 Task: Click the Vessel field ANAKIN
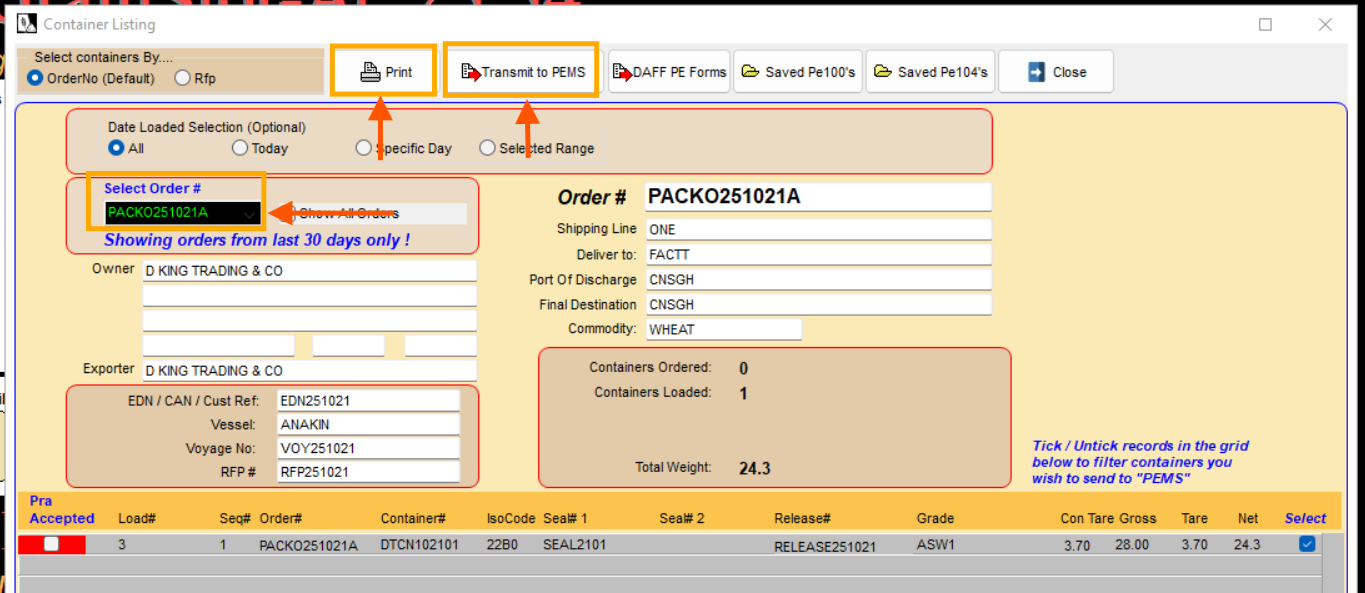point(368,424)
